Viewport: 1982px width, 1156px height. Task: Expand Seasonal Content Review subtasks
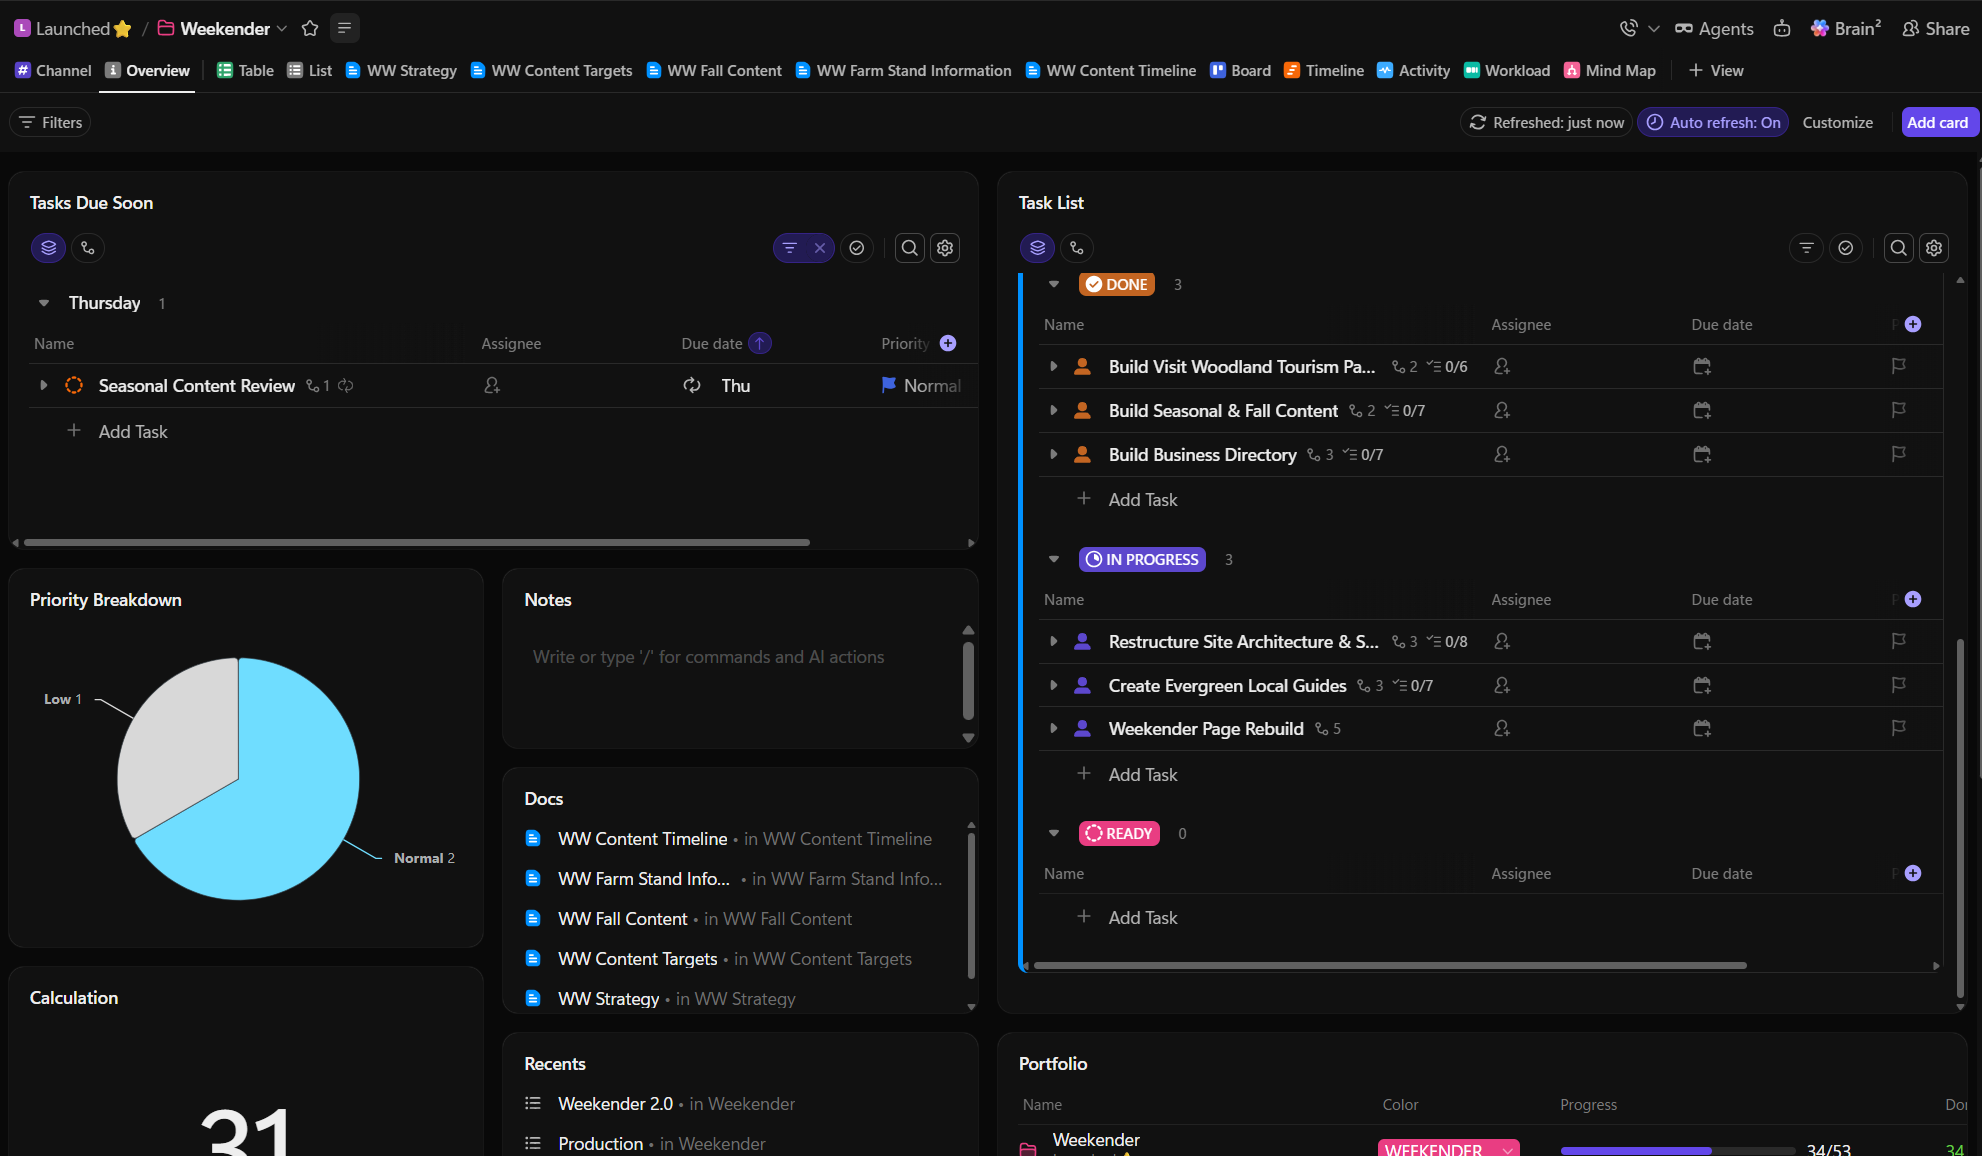[x=43, y=386]
